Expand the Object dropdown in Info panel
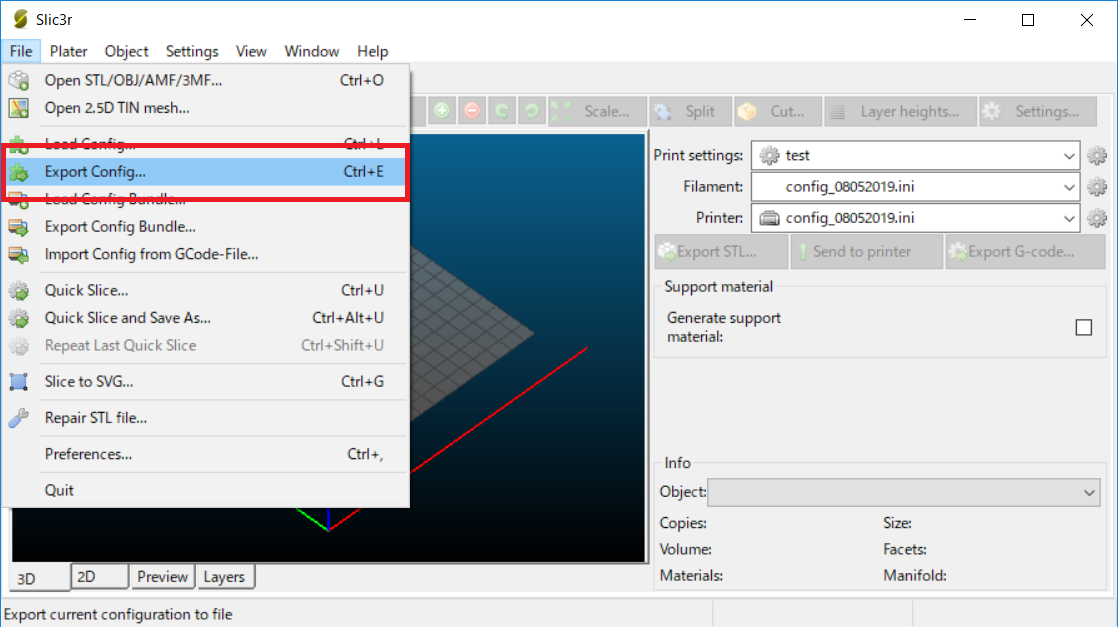The width and height of the screenshot is (1118, 627). point(903,492)
